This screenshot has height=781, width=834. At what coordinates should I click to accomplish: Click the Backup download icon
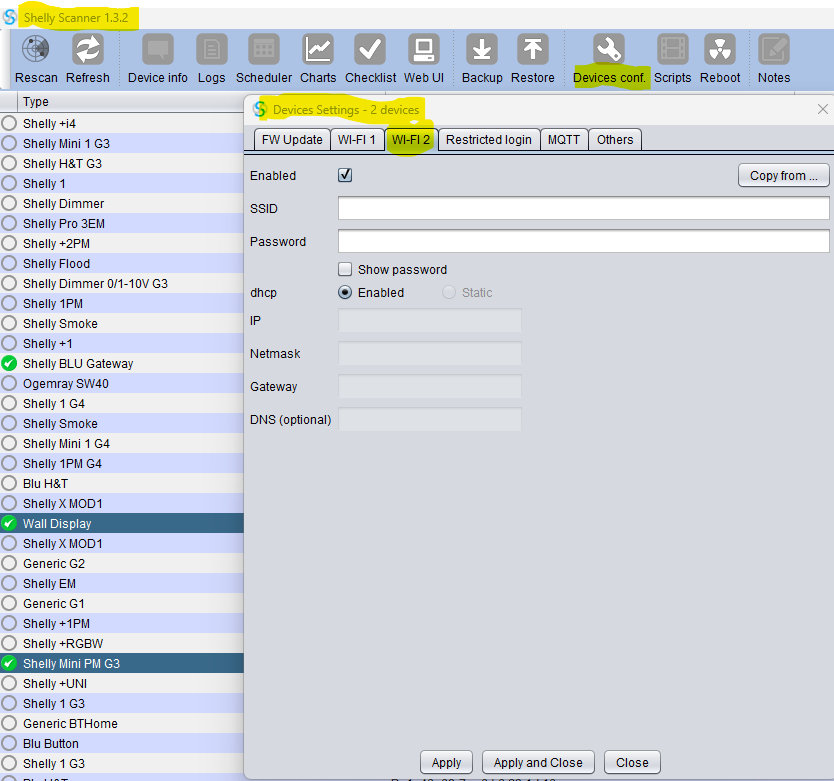482,49
